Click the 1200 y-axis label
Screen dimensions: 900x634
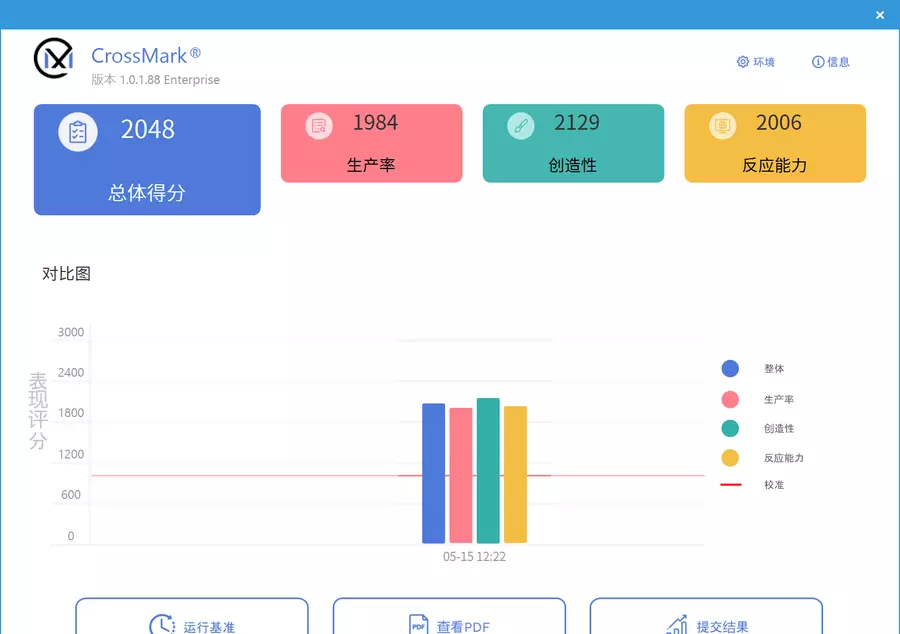(x=71, y=454)
